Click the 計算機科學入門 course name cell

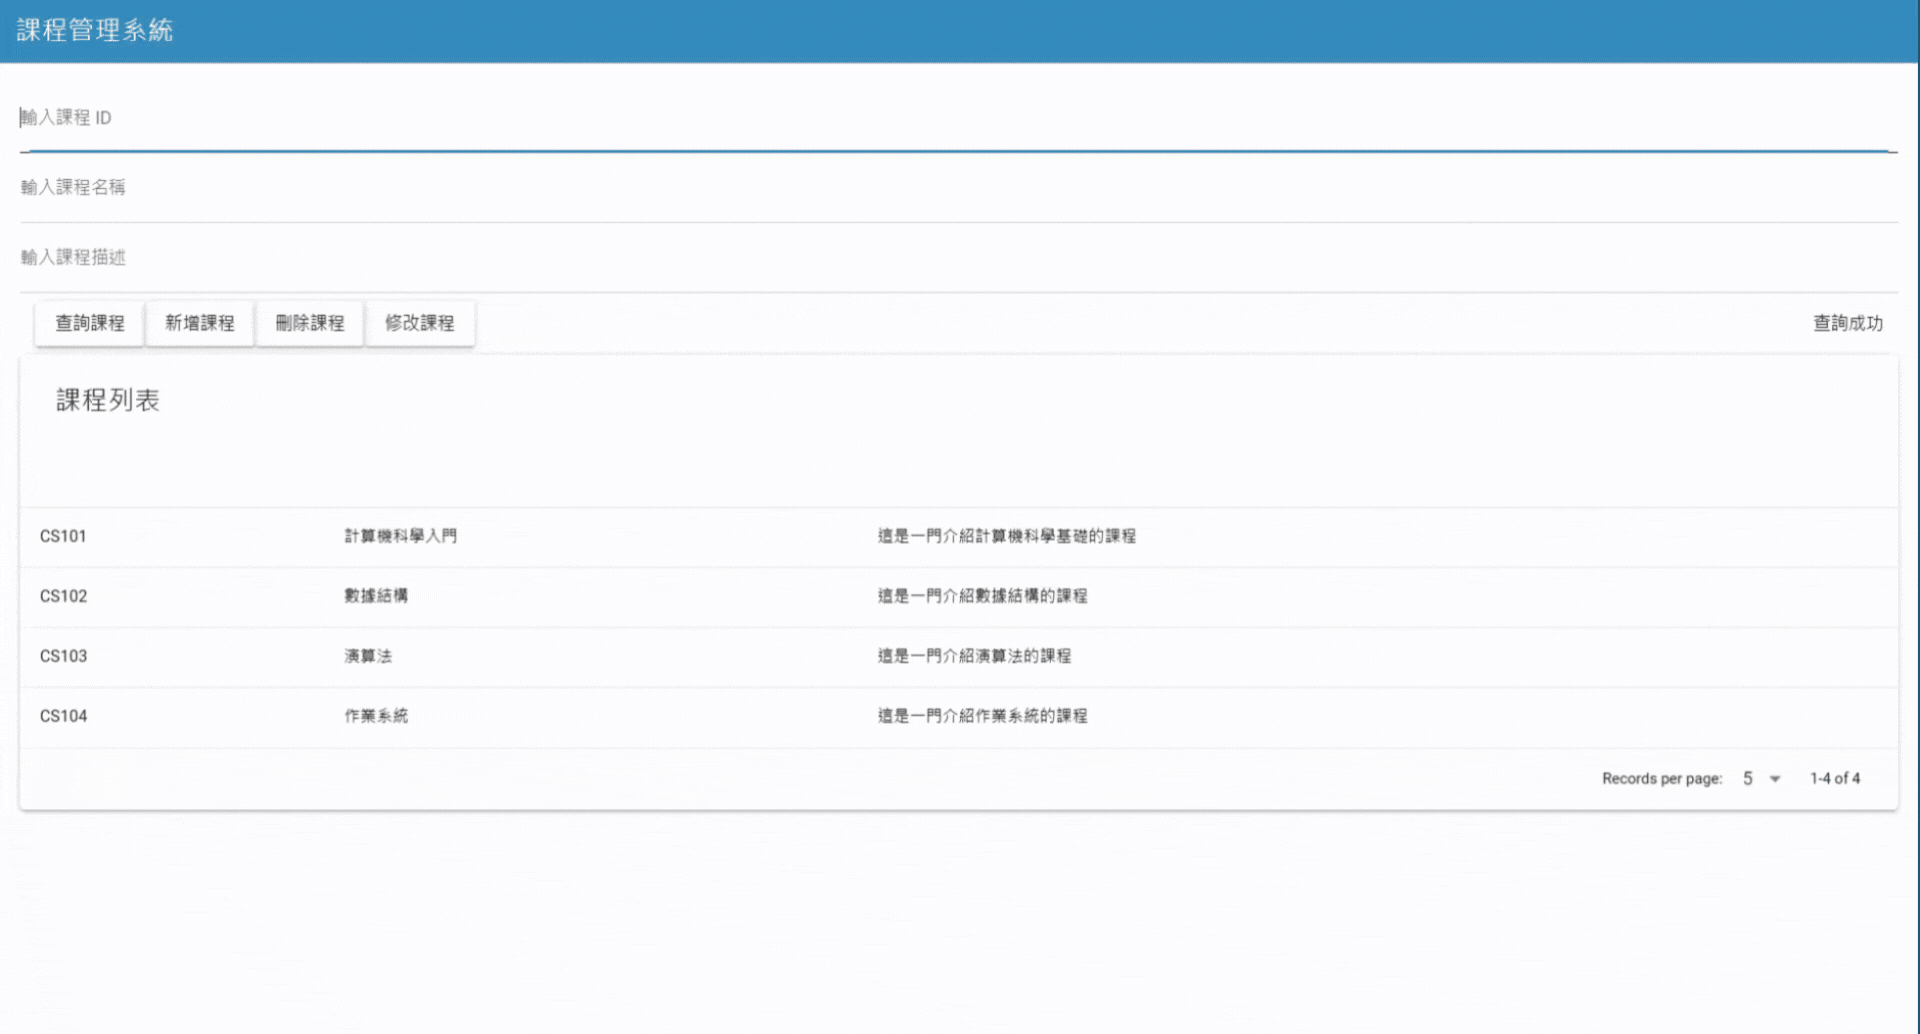point(400,536)
